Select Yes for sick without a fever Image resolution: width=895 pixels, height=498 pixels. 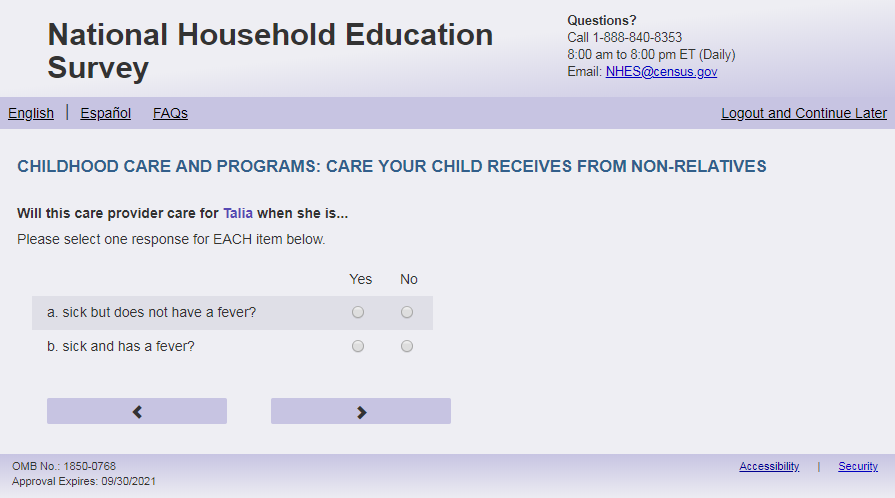tap(358, 313)
